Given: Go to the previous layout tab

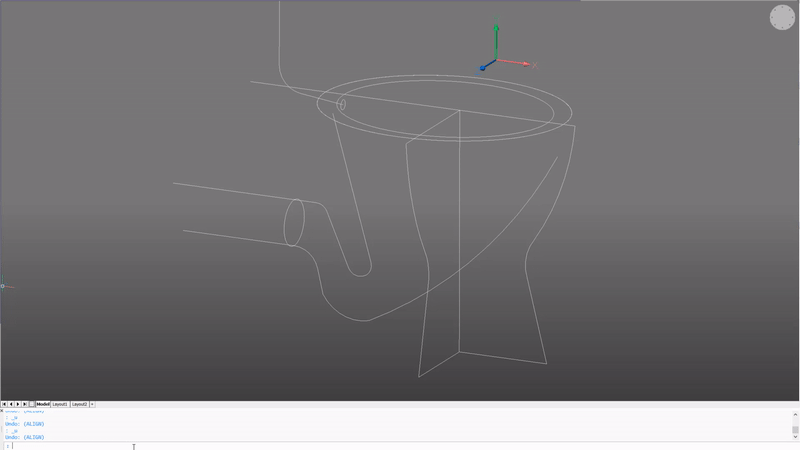Looking at the screenshot, I should (11, 404).
